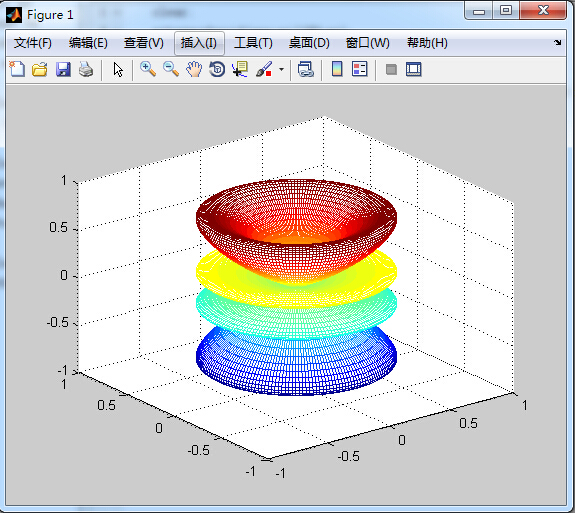Screen dimensions: 575x513
Task: Select the Brush data tool
Action: 264,69
